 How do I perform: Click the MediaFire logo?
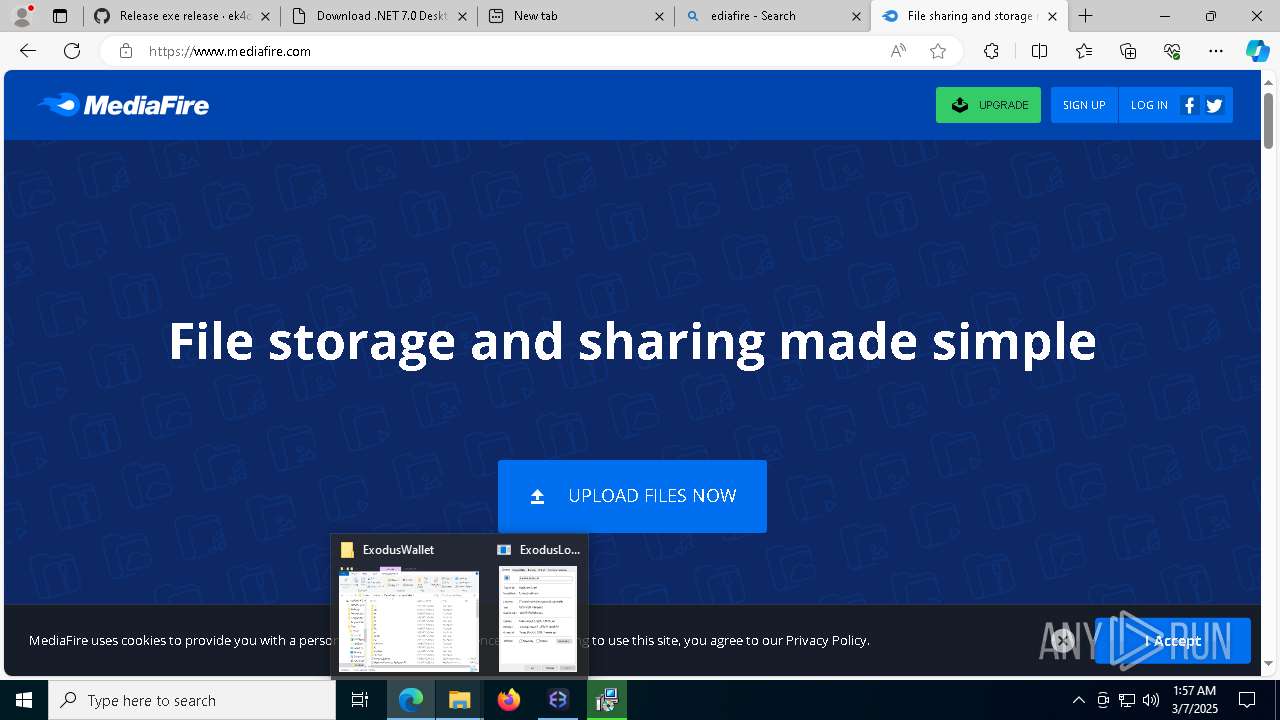123,105
